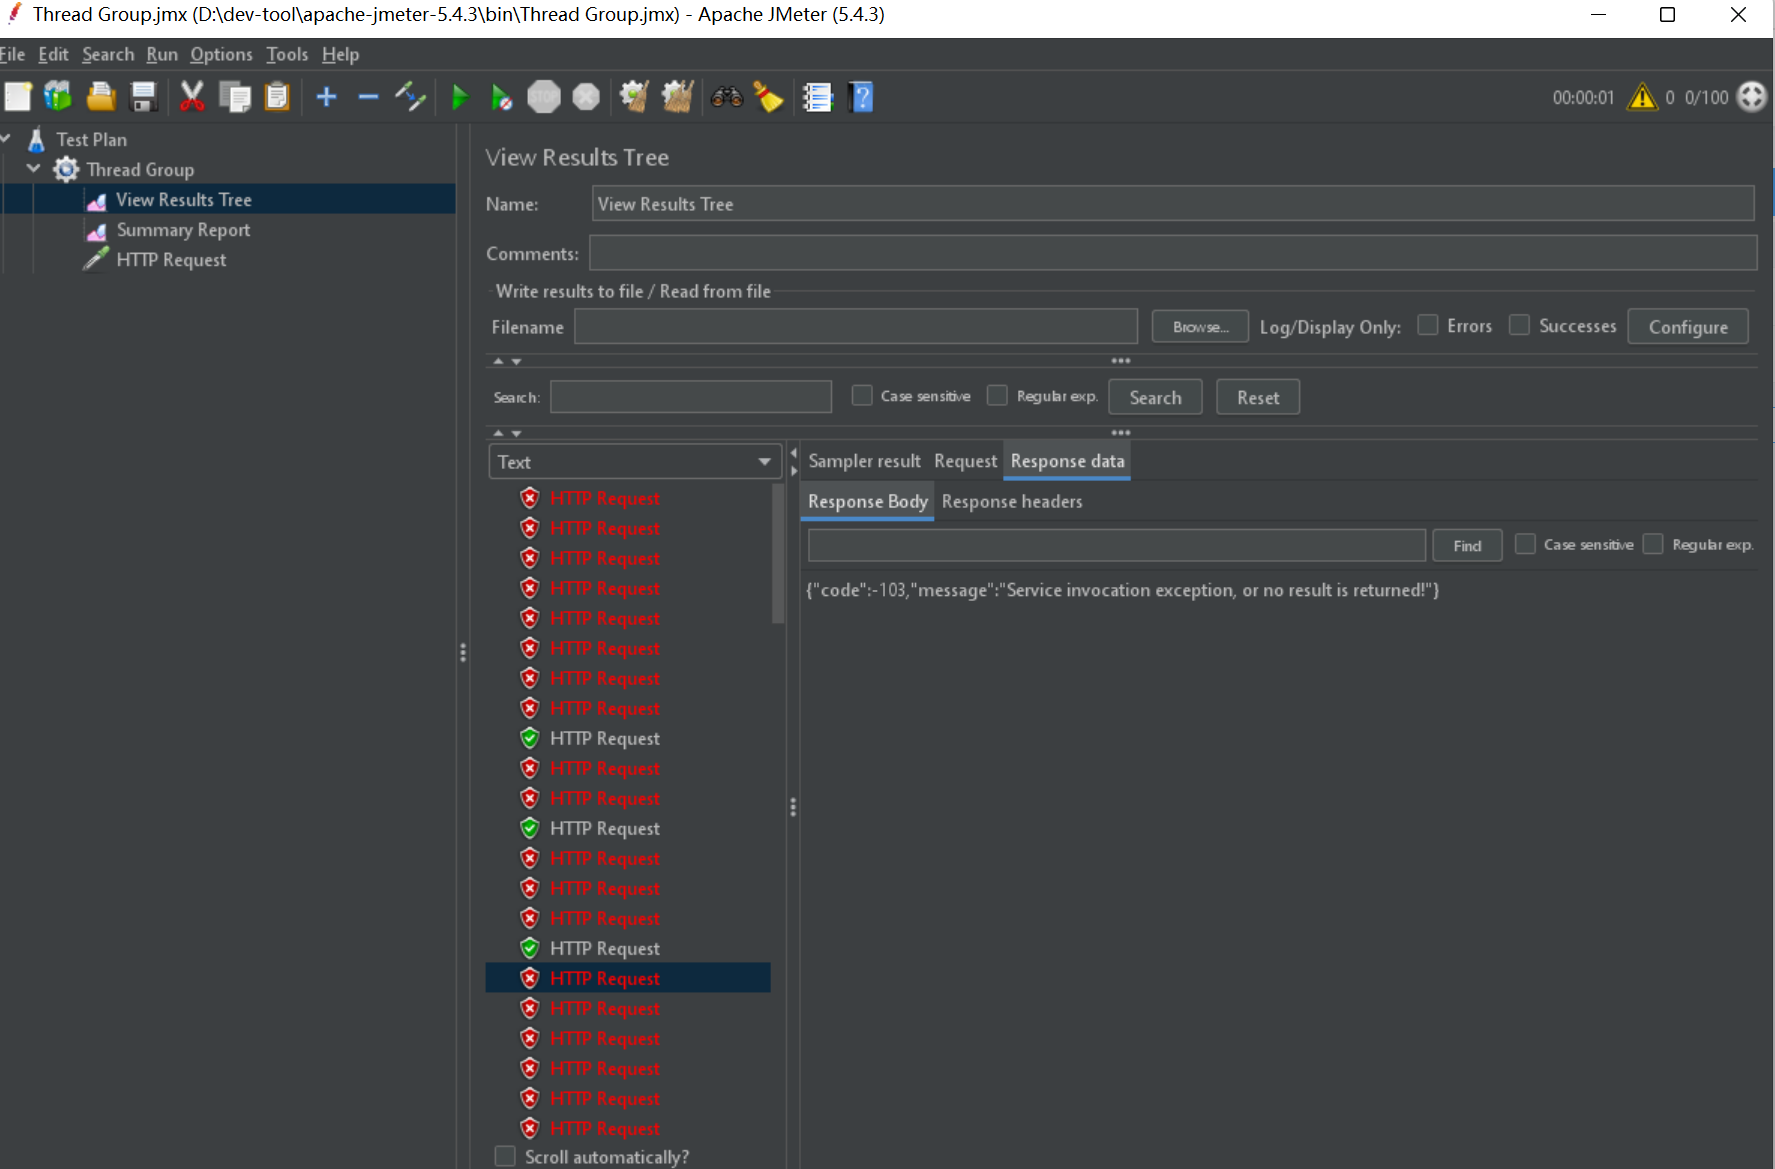This screenshot has width=1775, height=1169.
Task: Click the green Start run icon
Action: [x=460, y=98]
